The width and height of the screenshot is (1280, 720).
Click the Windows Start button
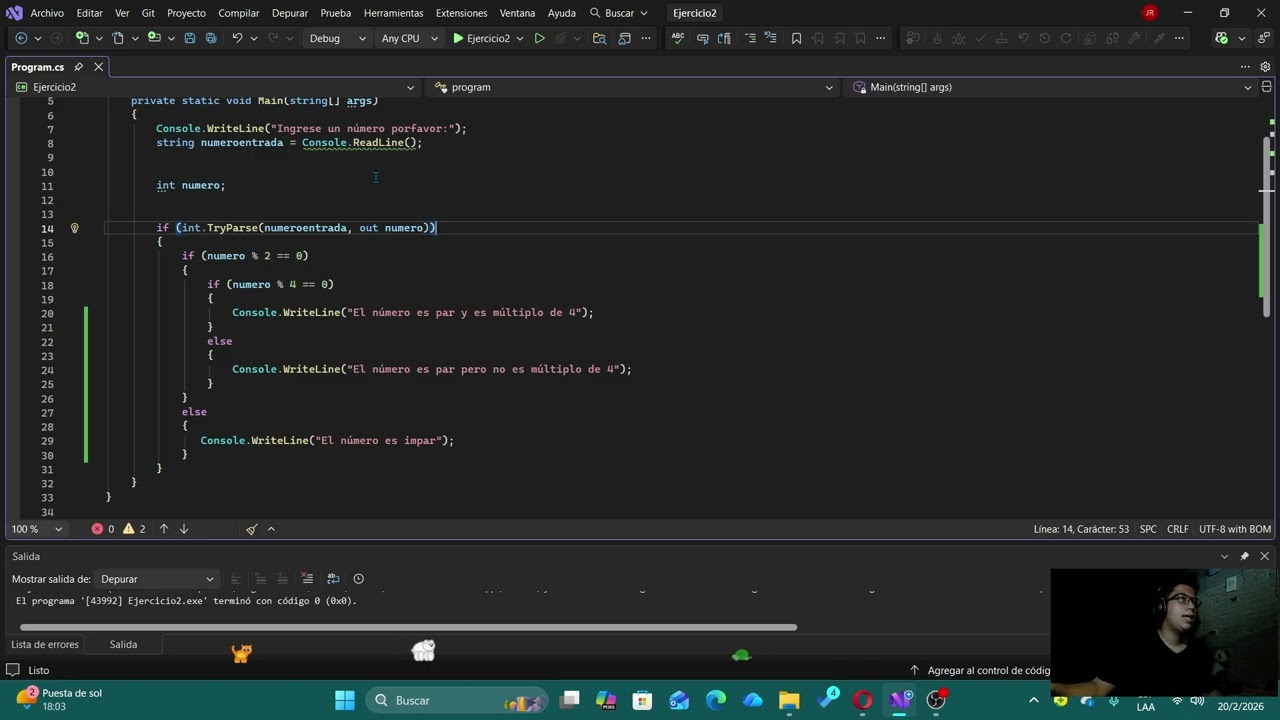tap(345, 700)
